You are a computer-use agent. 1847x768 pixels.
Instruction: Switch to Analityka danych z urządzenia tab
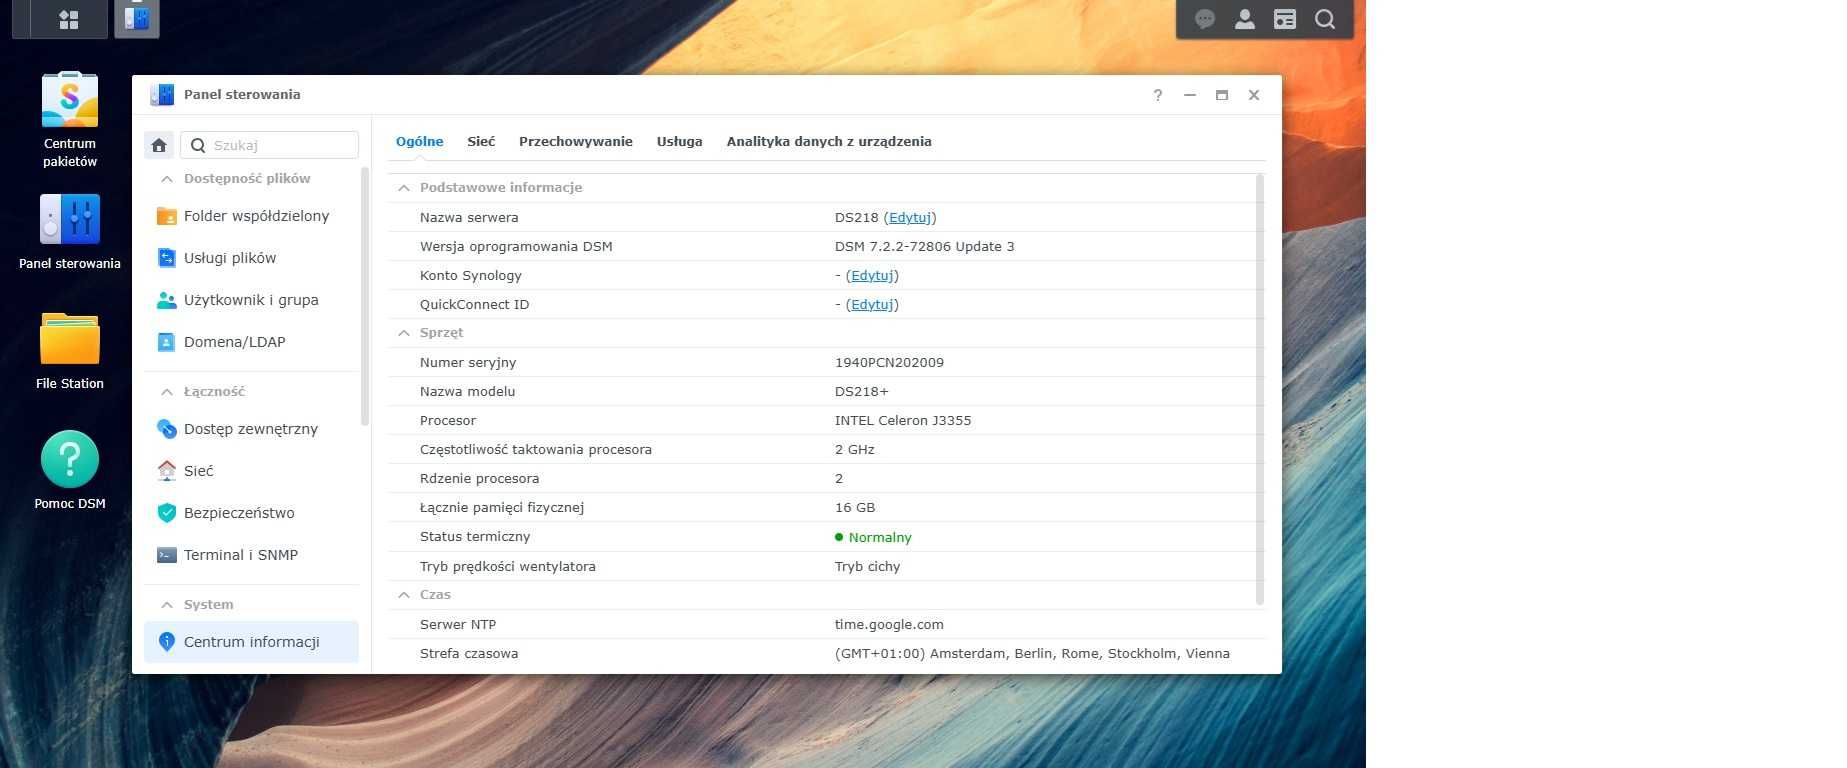(x=829, y=141)
